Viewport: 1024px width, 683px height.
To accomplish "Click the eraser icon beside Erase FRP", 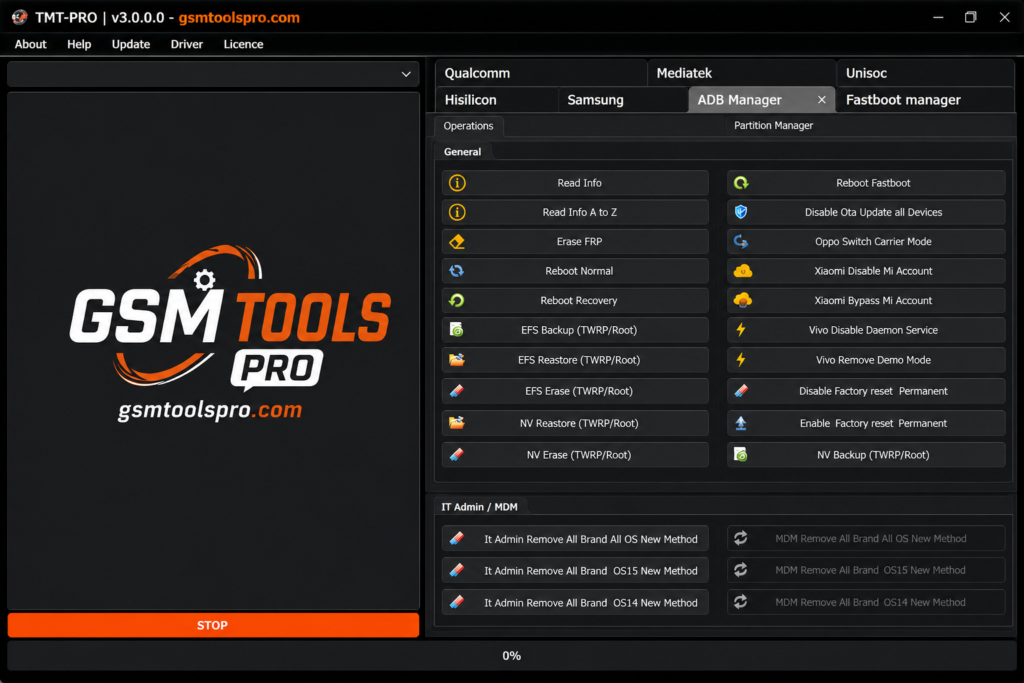I will tap(457, 242).
